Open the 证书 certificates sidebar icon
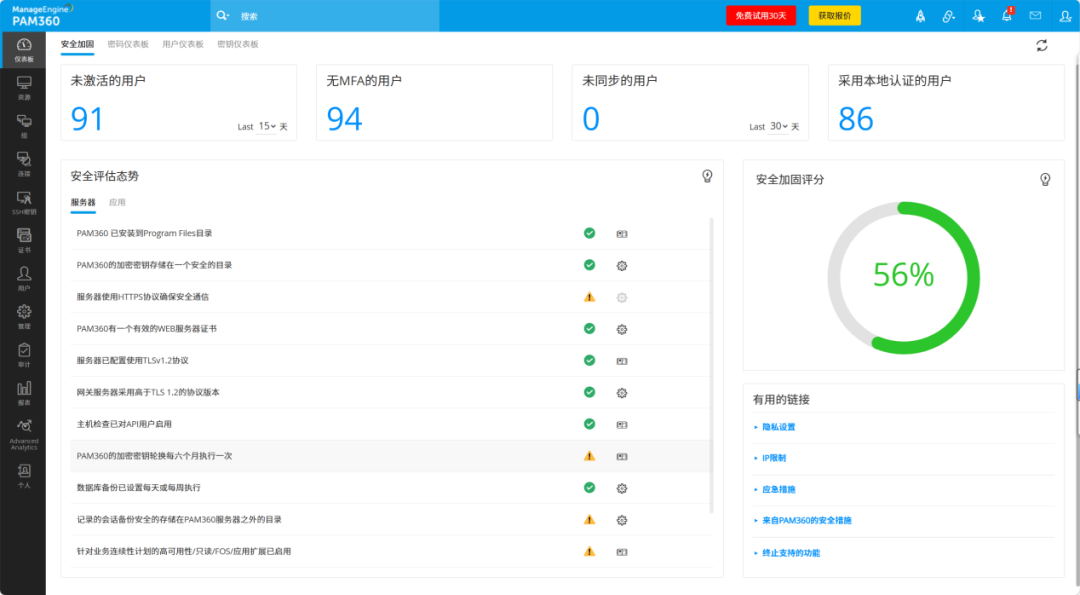Screen dimensions: 1080x595 23,240
